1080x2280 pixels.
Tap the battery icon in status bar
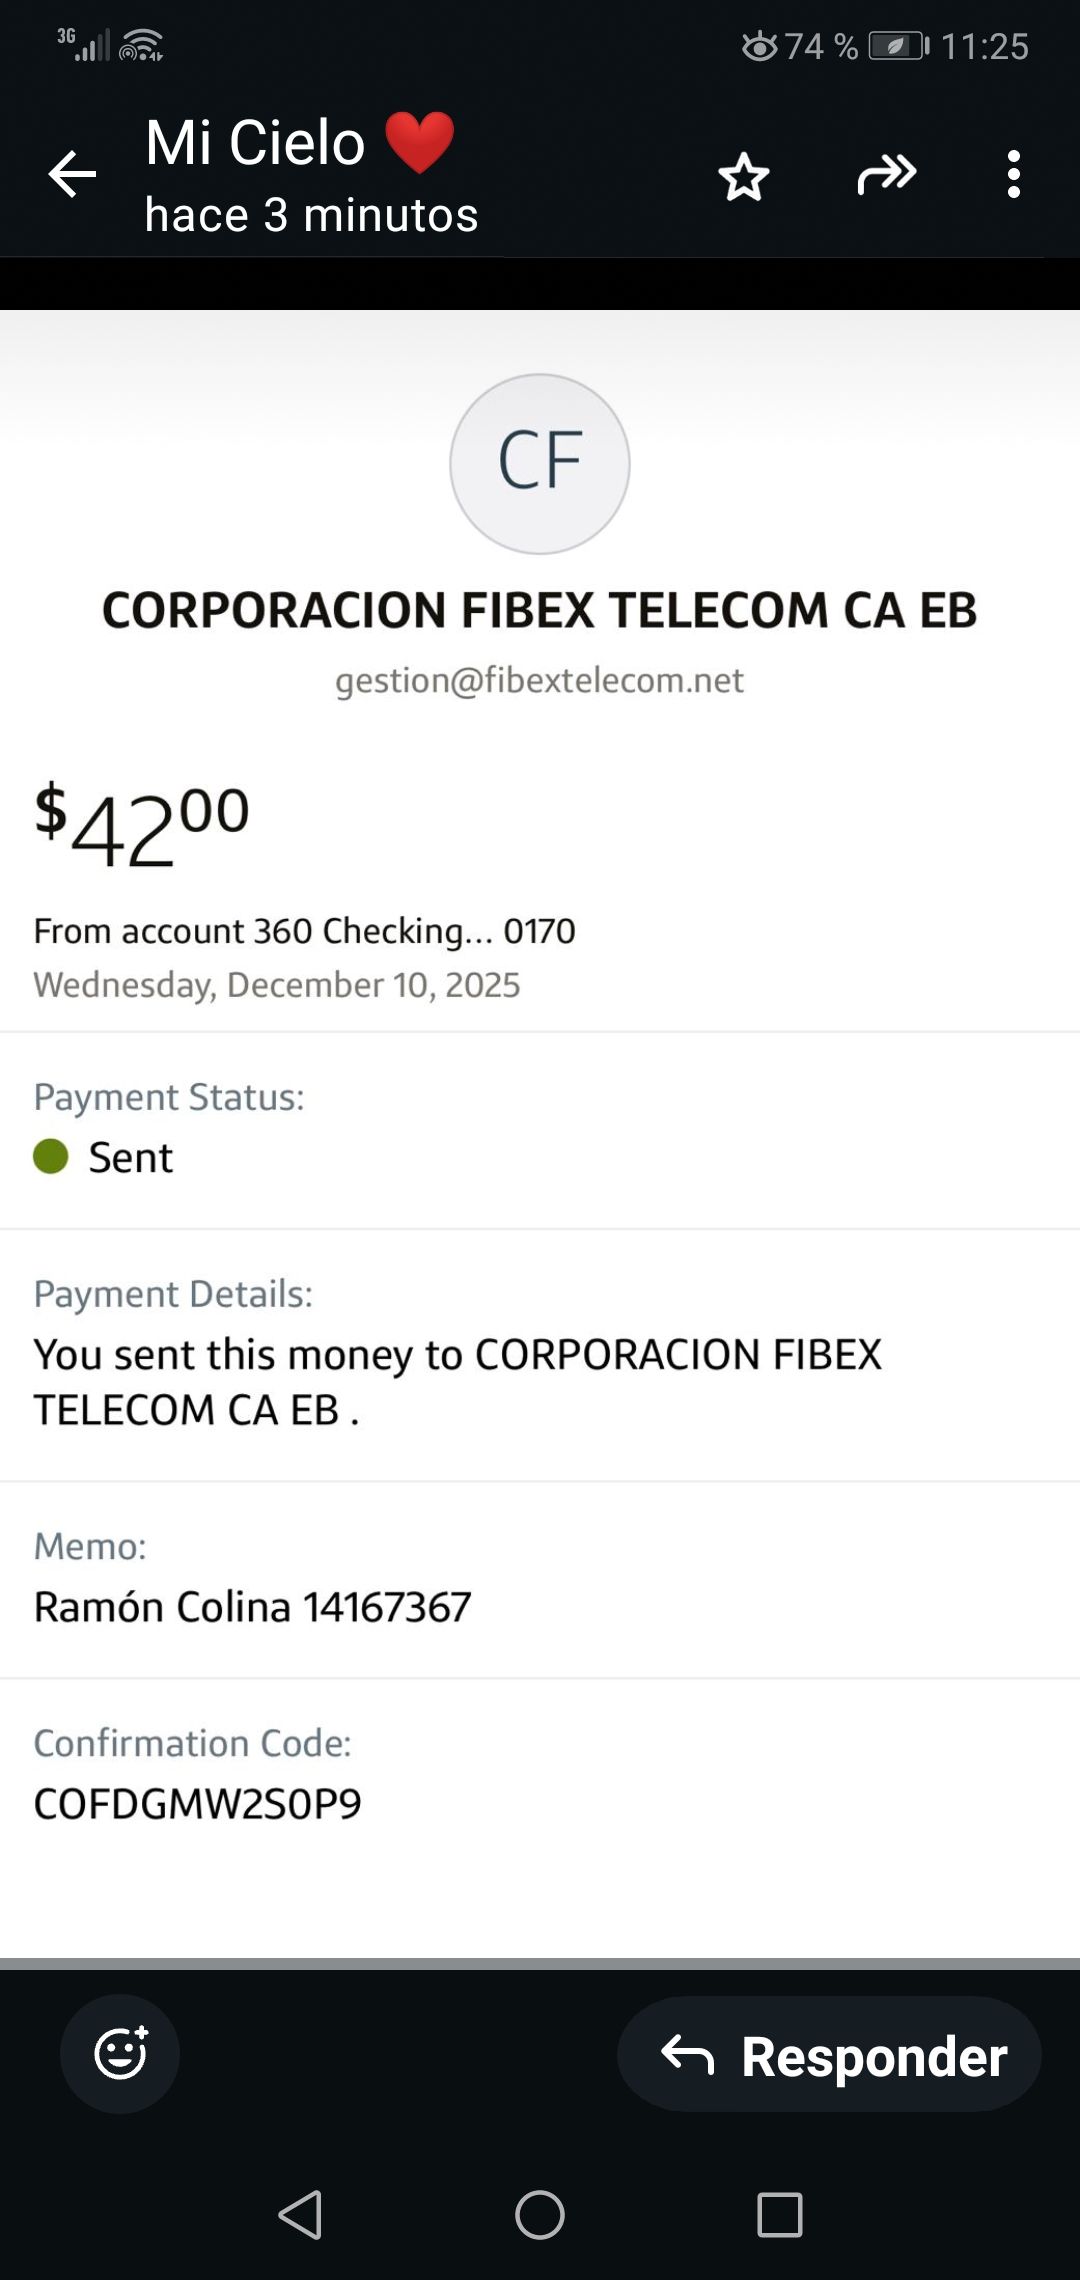click(898, 46)
